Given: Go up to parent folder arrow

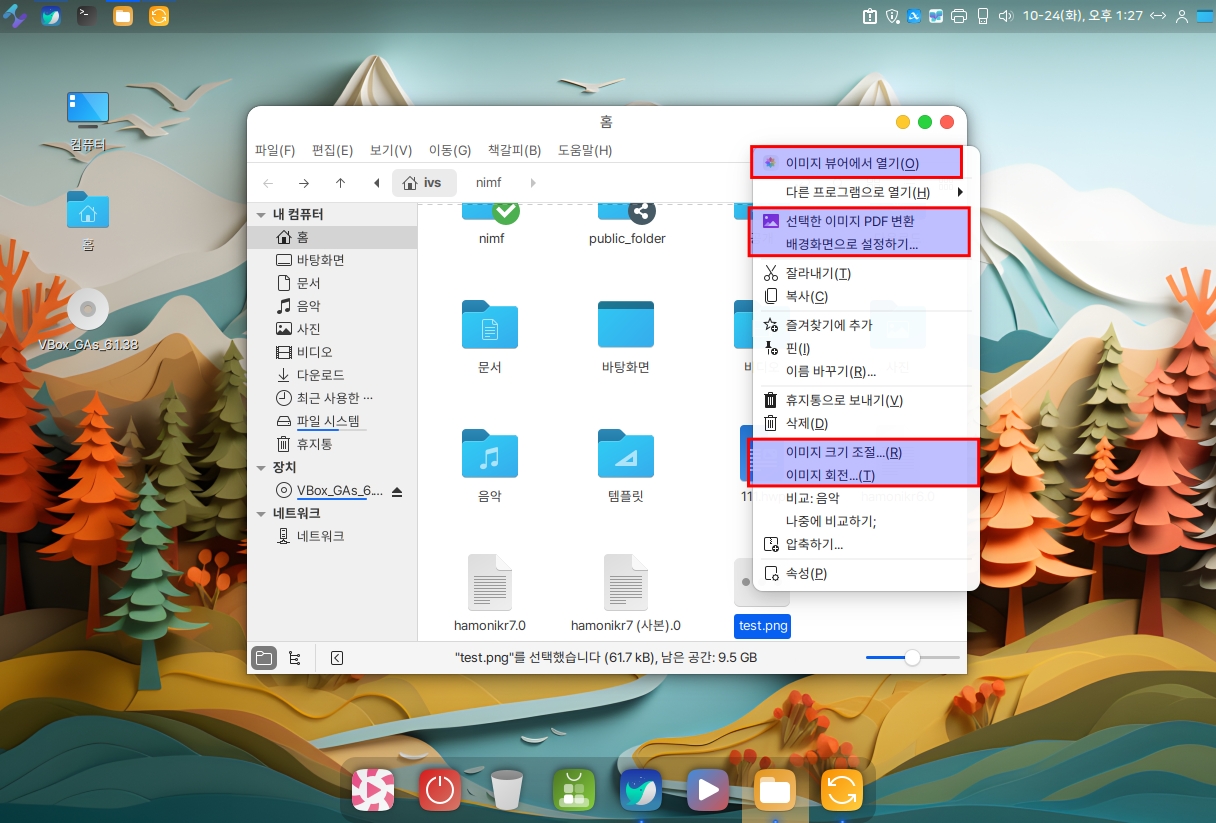Looking at the screenshot, I should 340,183.
